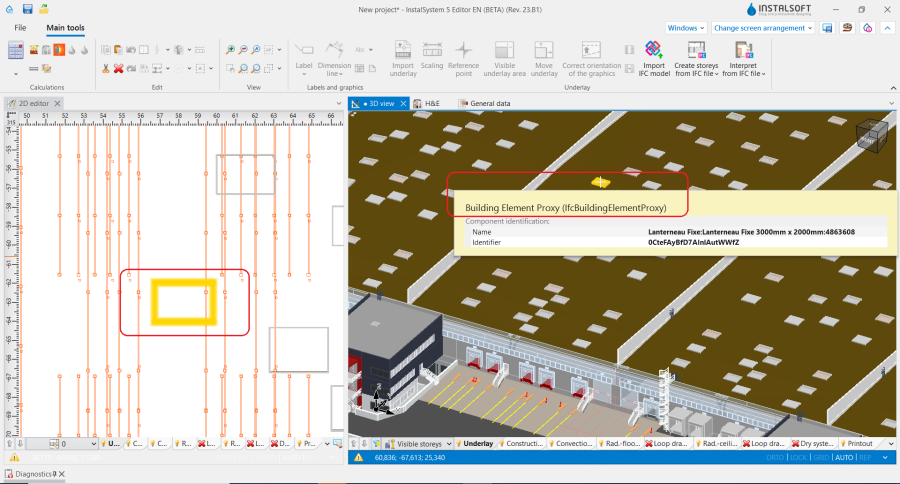Open the General data tab
Screen dimensions: 900x484
(485, 103)
